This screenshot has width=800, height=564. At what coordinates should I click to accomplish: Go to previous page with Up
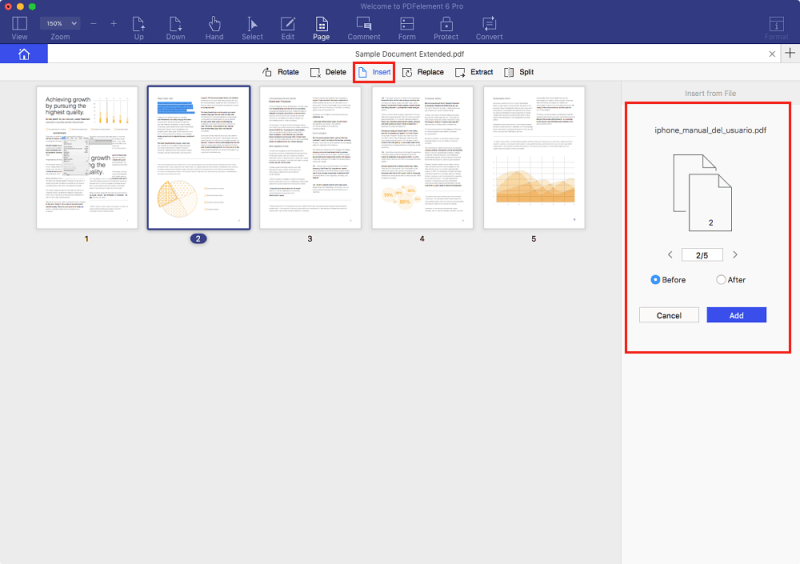(138, 28)
